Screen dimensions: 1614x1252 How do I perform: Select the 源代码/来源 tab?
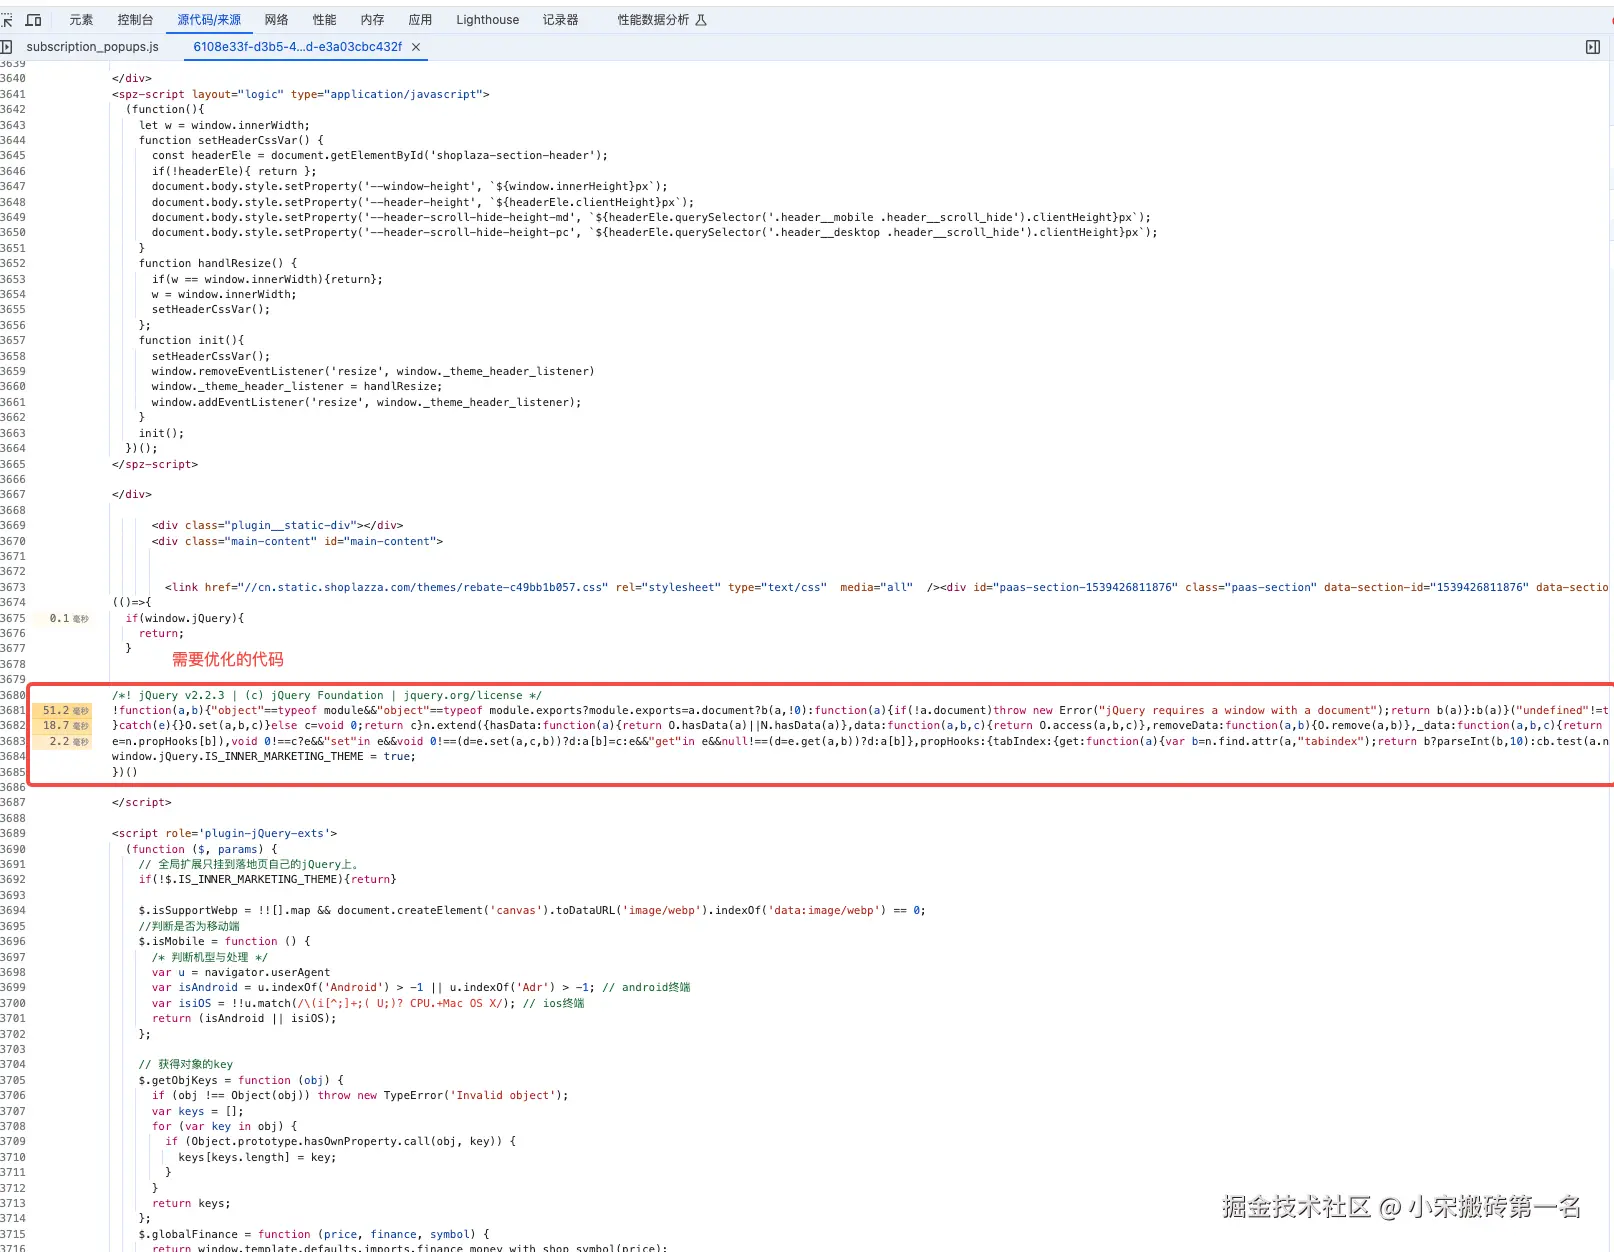coord(209,20)
